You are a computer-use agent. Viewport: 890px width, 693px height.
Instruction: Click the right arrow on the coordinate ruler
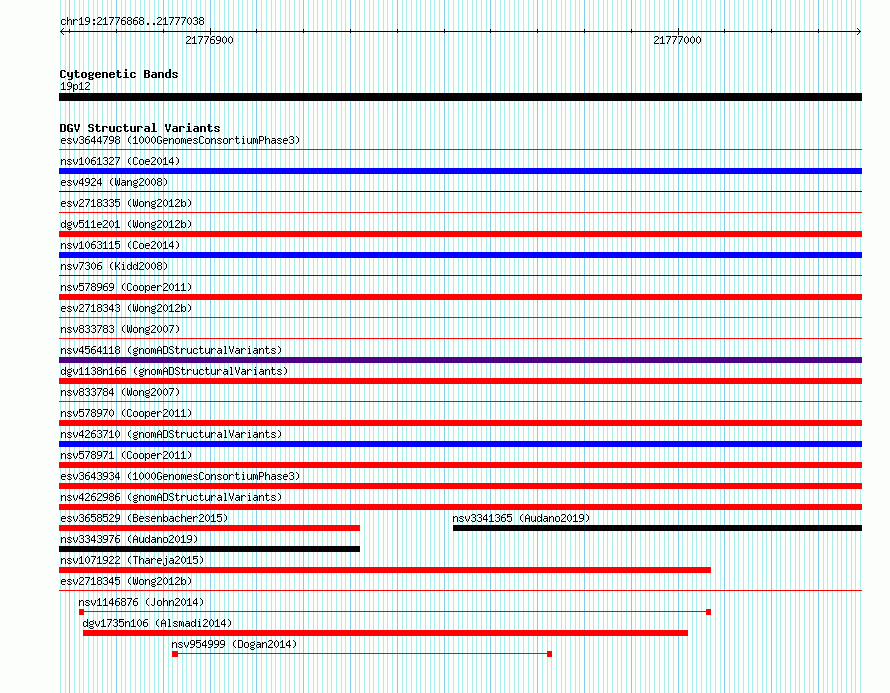click(859, 32)
